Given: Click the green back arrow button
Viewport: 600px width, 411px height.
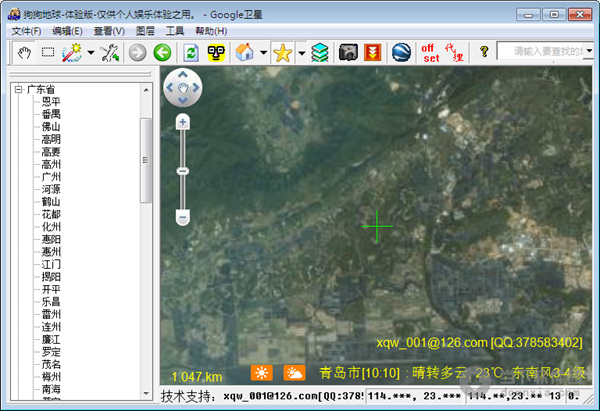Looking at the screenshot, I should click(x=162, y=52).
